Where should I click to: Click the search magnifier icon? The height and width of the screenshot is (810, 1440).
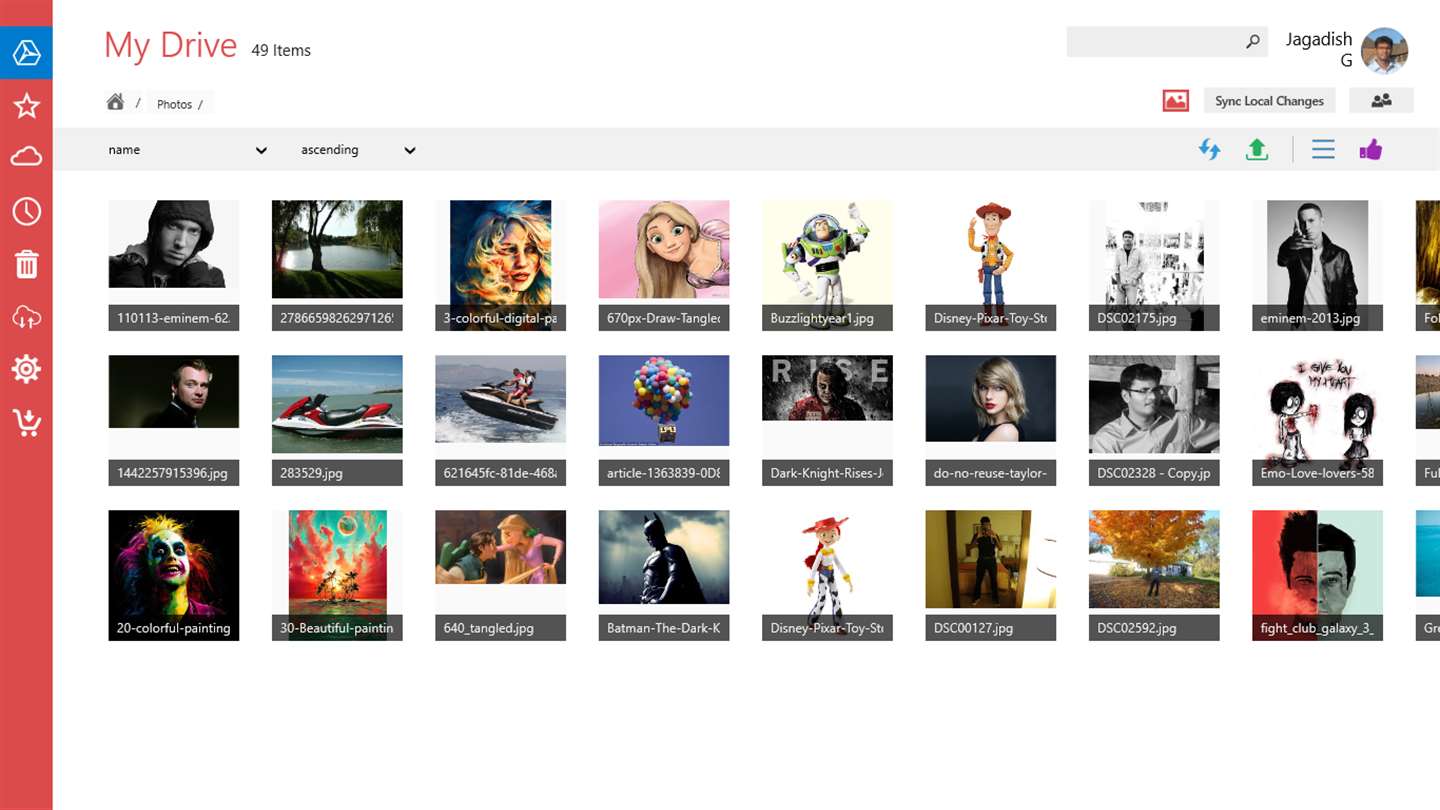point(1252,41)
